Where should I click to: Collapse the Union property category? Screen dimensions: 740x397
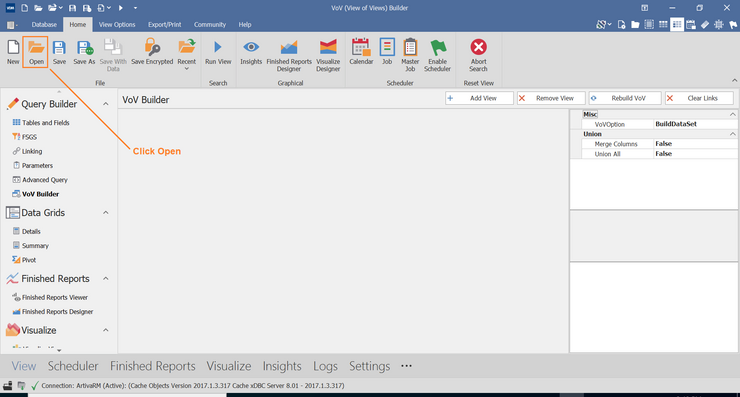(732, 134)
